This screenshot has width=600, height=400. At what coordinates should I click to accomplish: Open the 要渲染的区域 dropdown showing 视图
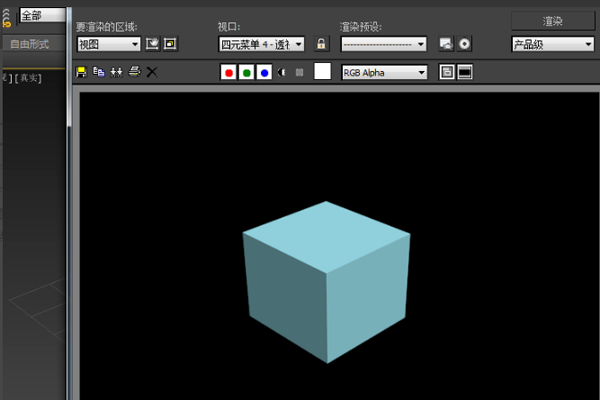tap(109, 44)
